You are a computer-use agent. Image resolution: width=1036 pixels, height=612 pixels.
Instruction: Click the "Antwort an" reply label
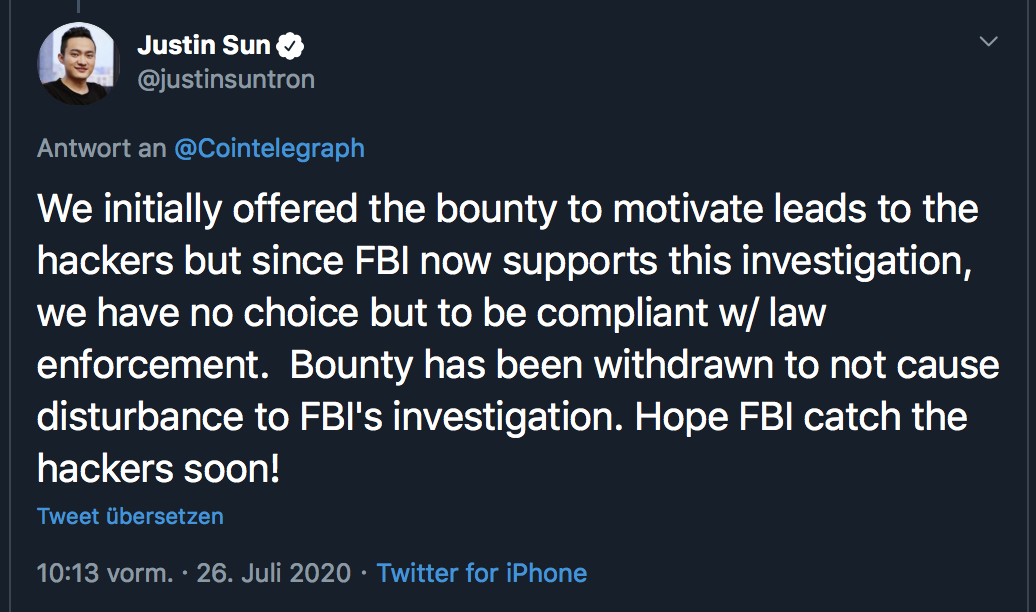[x=101, y=149]
